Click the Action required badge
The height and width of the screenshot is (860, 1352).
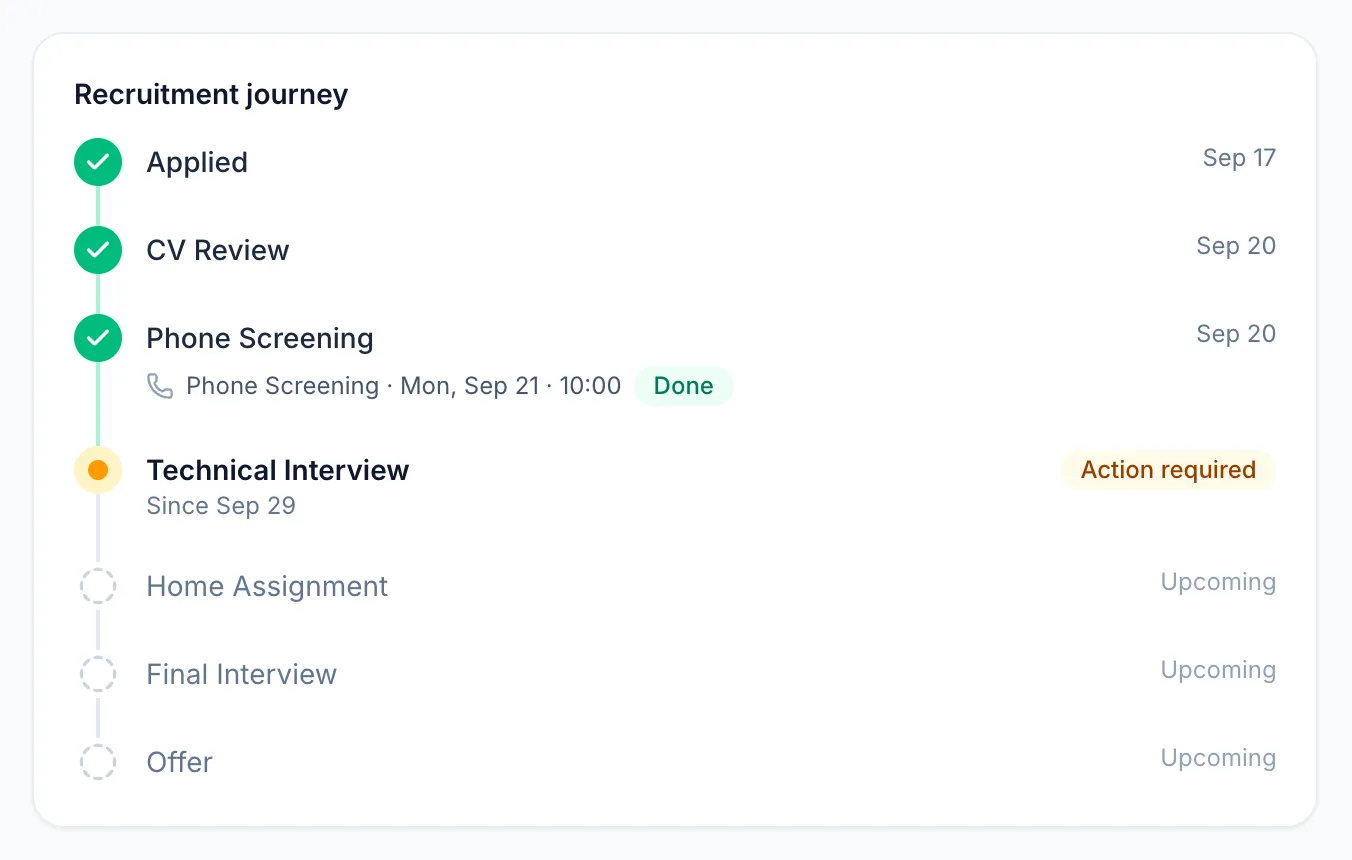tap(1168, 470)
